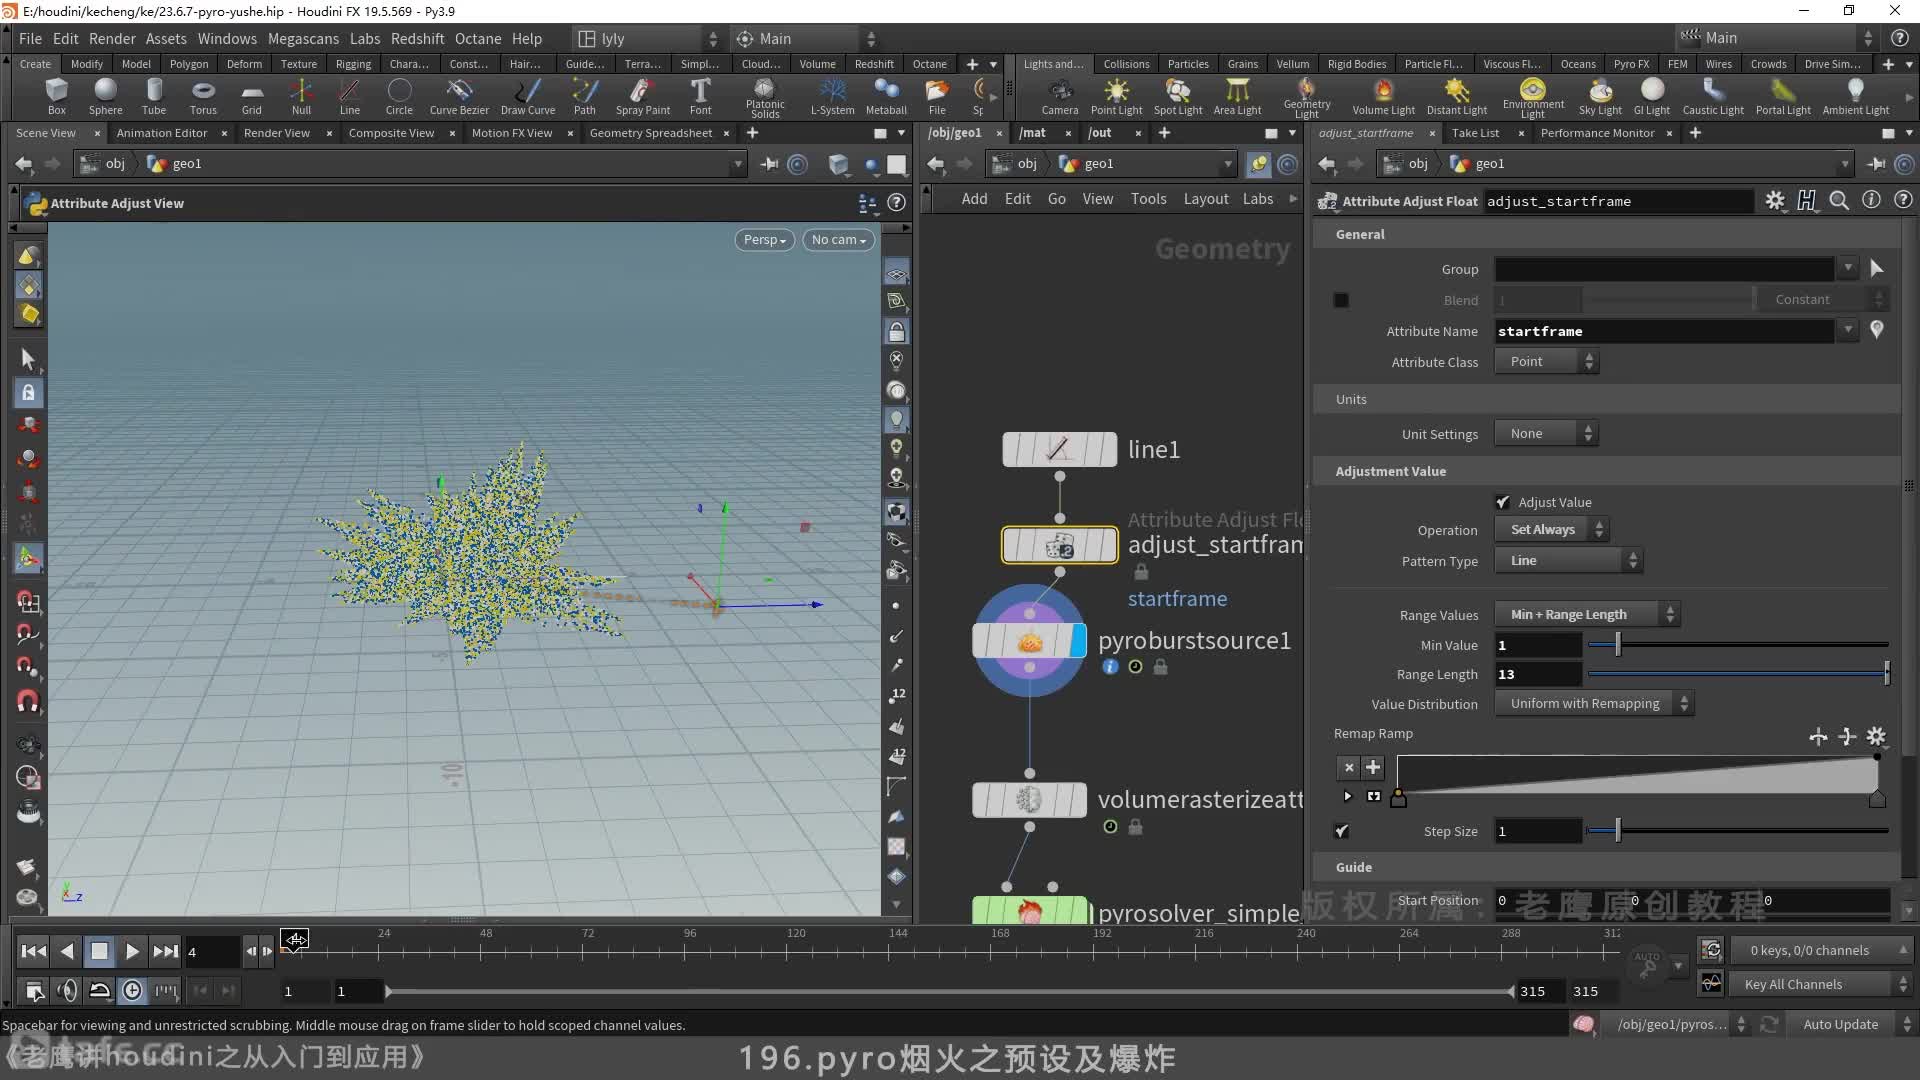Image resolution: width=1920 pixels, height=1080 pixels.
Task: Toggle real-time playback clock button
Action: 132,991
